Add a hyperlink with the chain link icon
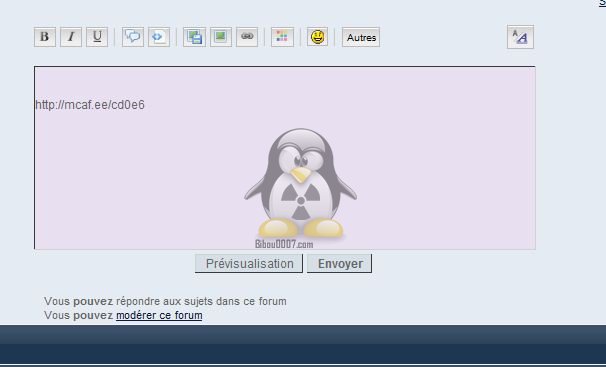Image resolution: width=606 pixels, height=367 pixels. pos(247,37)
